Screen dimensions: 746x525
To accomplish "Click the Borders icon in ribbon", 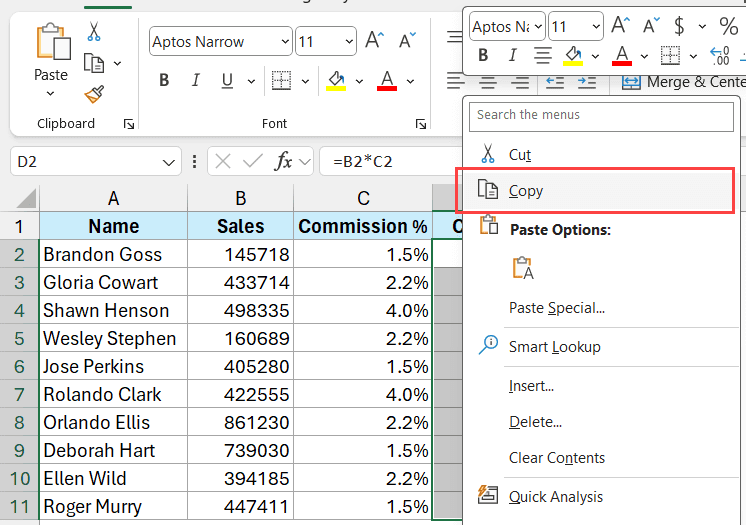I will pyautogui.click(x=281, y=81).
